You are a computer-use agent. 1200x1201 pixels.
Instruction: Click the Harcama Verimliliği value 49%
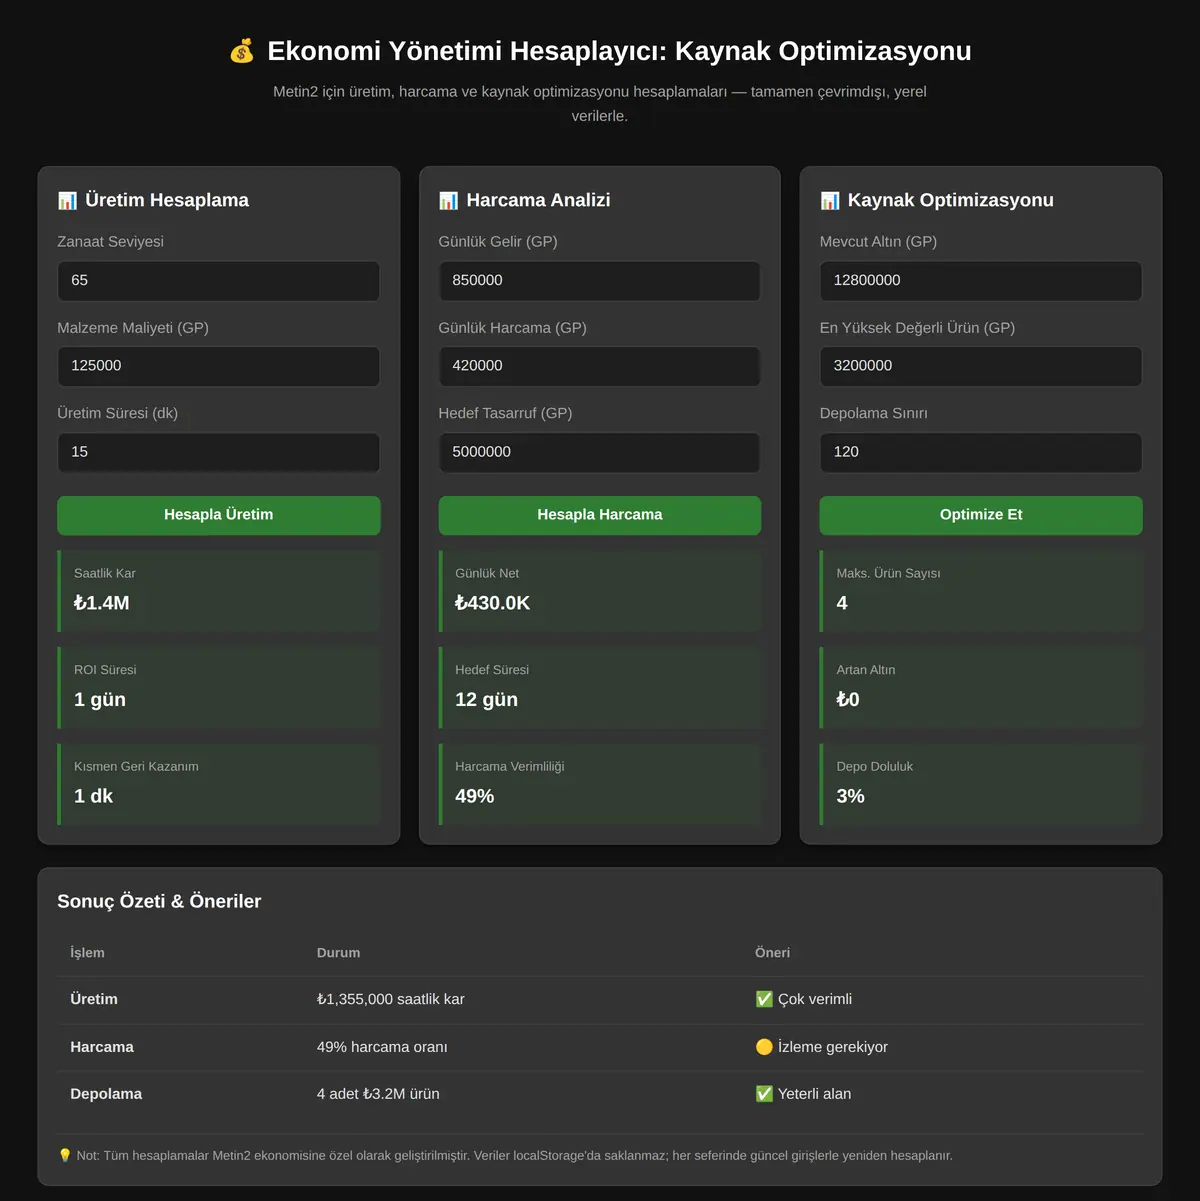click(475, 796)
